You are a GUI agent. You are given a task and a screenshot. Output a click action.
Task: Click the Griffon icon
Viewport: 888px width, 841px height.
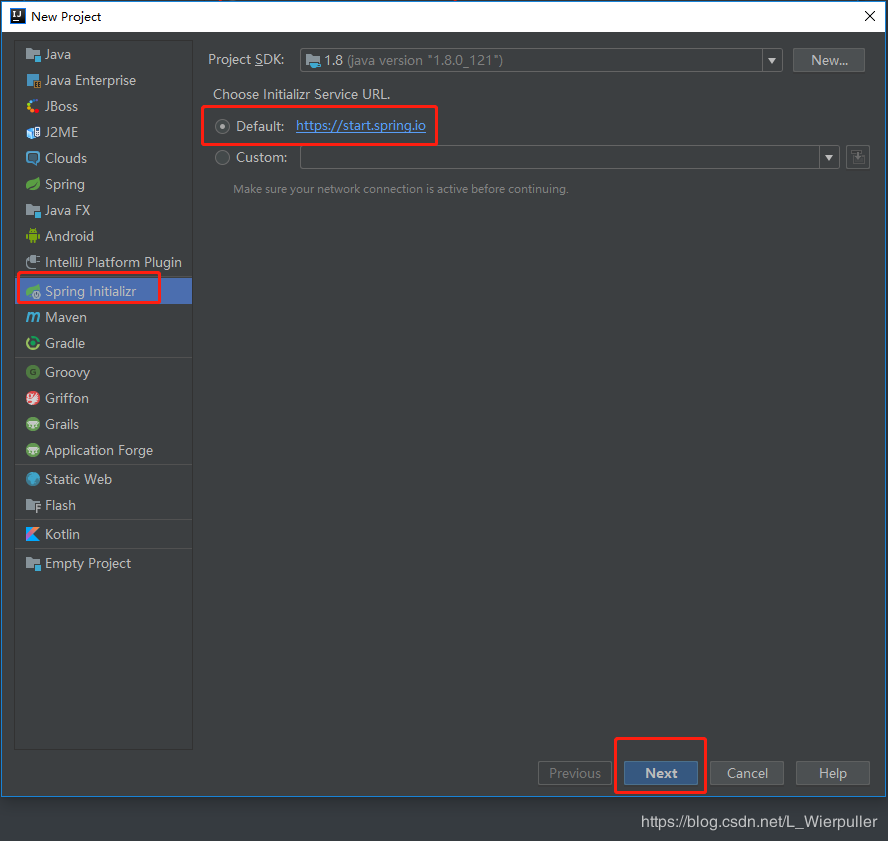click(33, 398)
